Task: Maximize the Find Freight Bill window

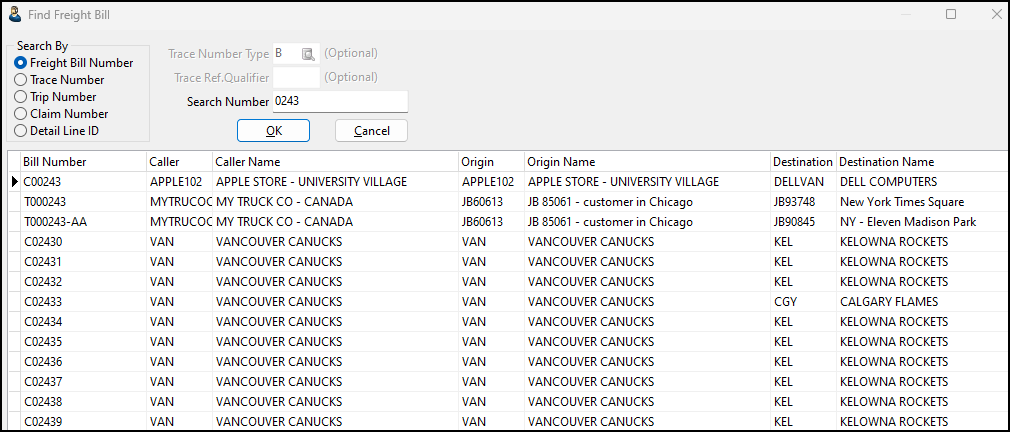Action: pos(951,14)
